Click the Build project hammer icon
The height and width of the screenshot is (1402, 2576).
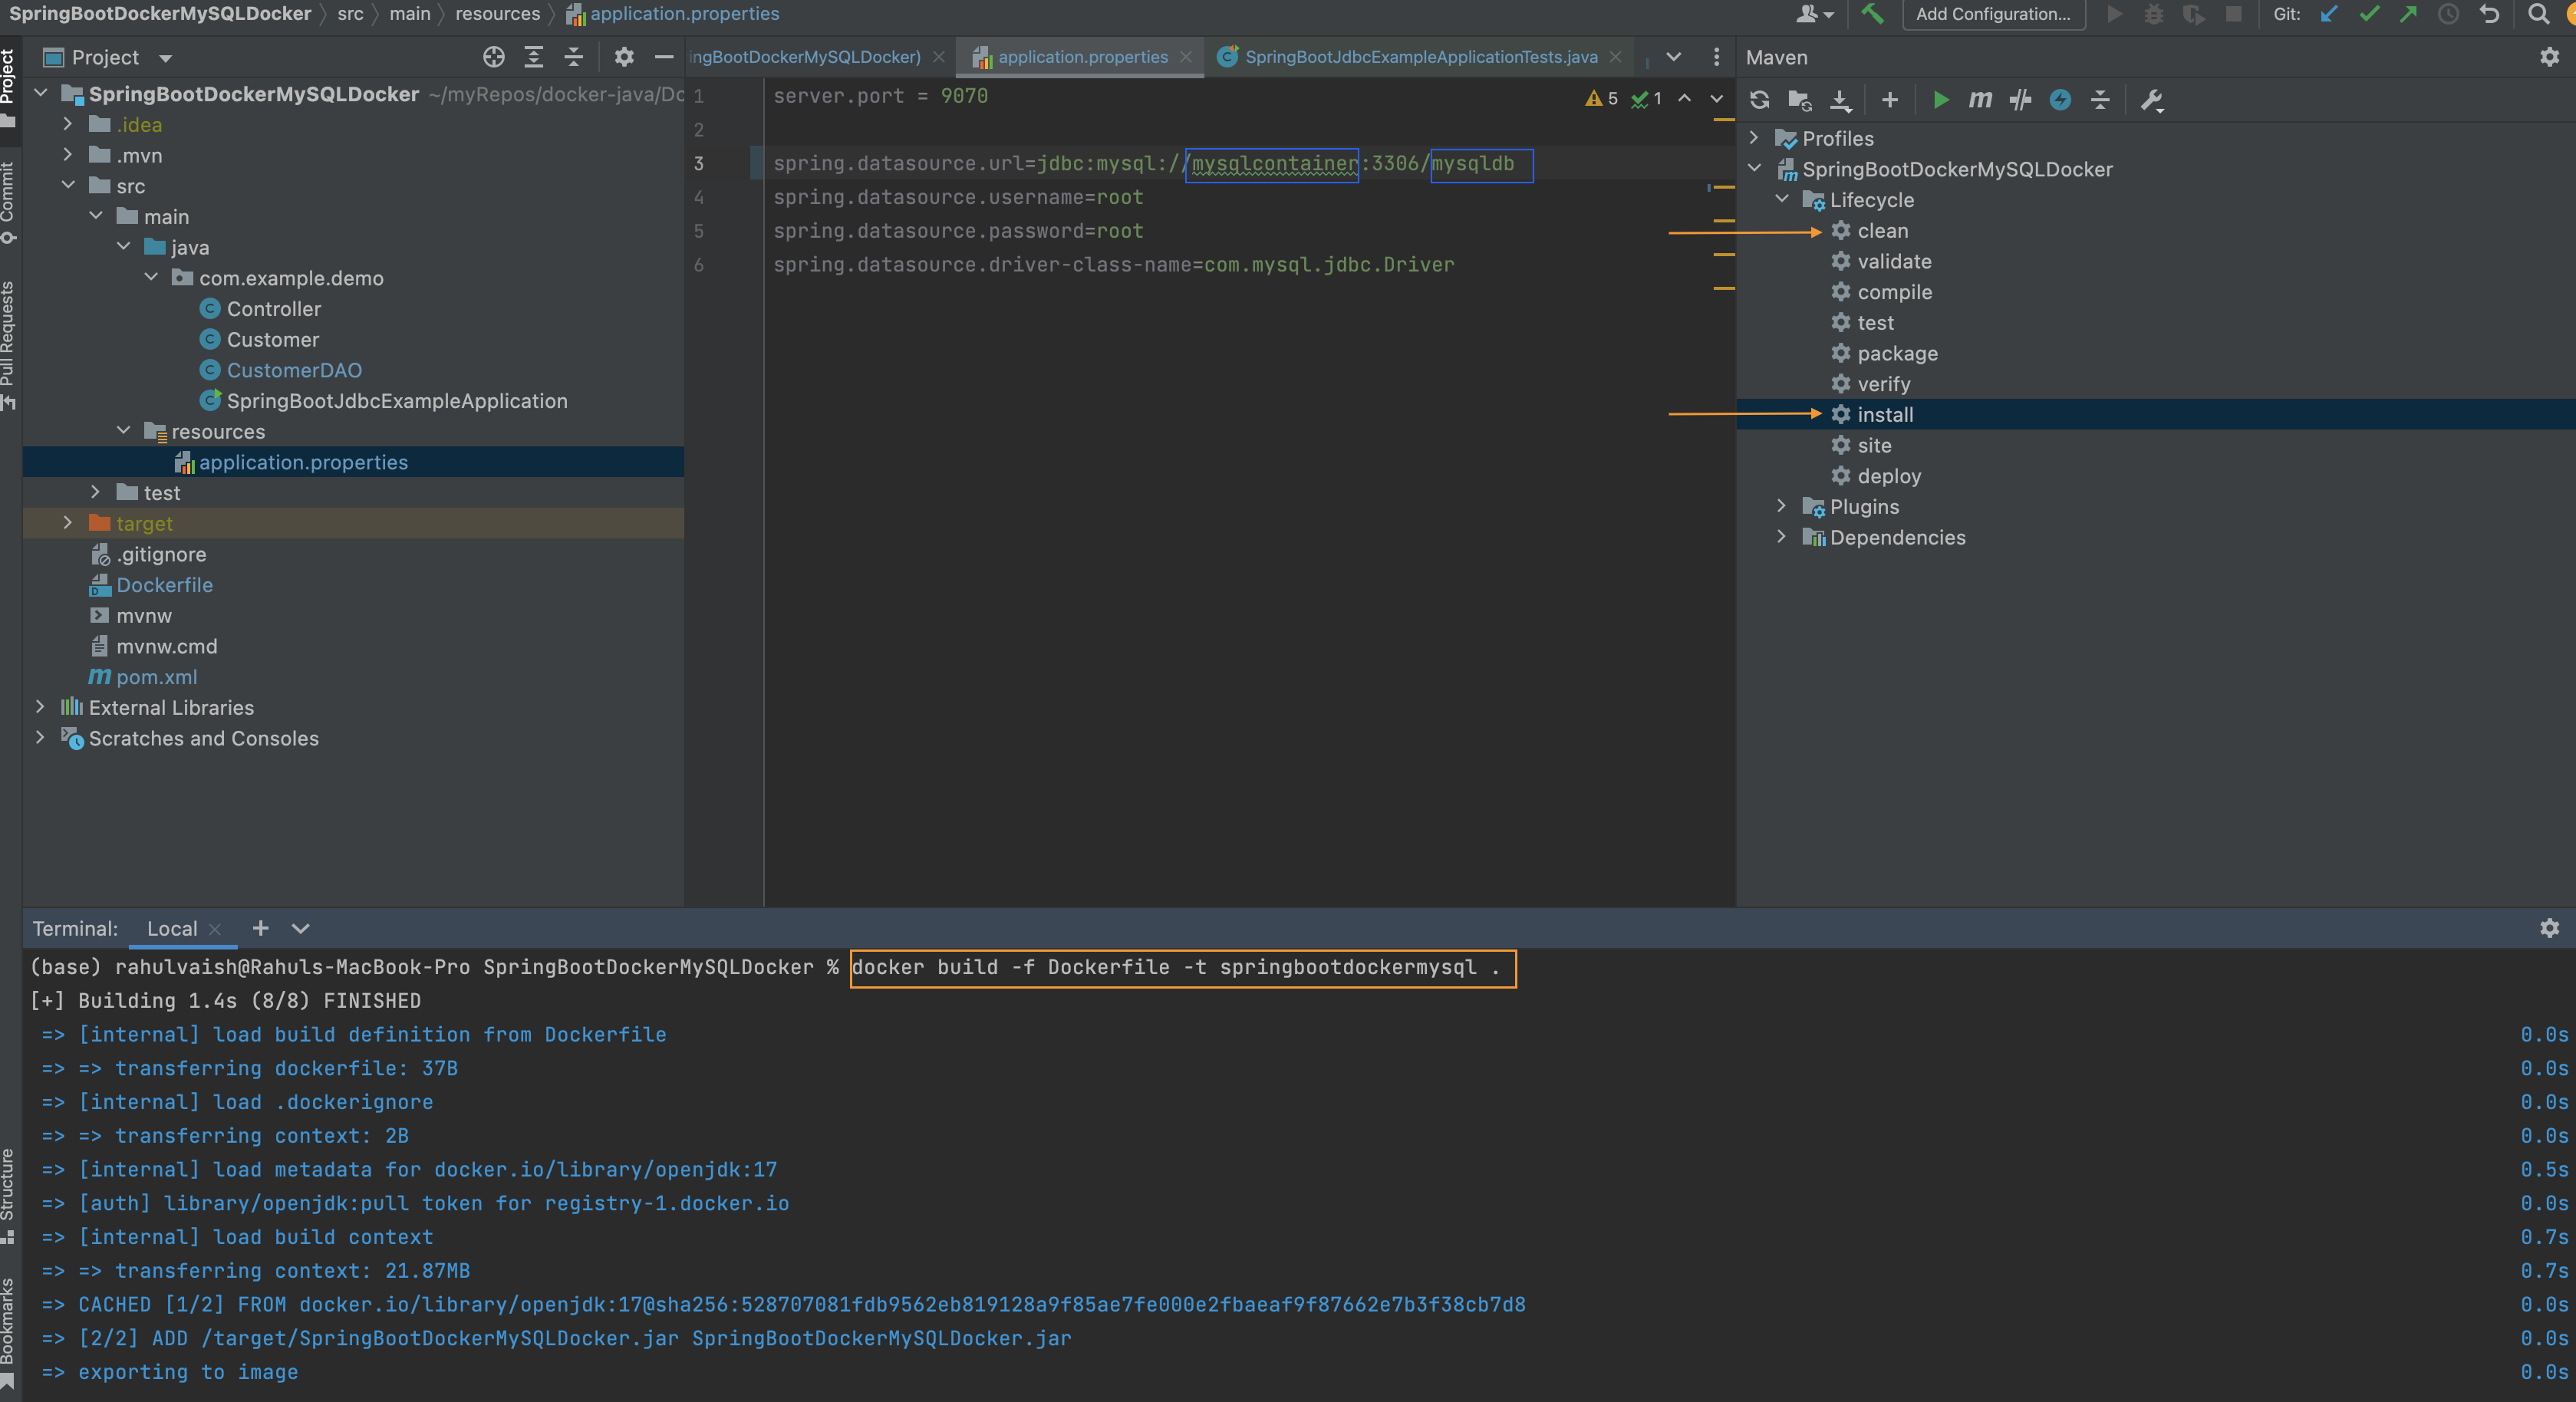point(1872,14)
